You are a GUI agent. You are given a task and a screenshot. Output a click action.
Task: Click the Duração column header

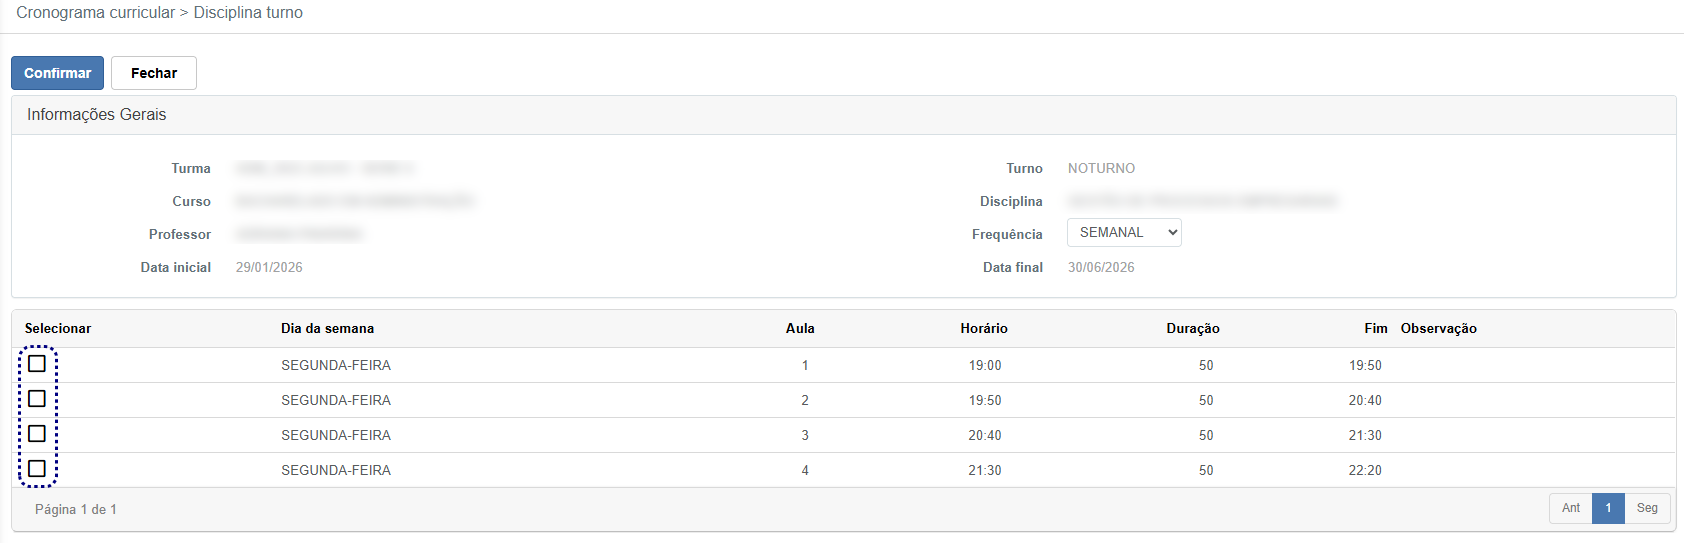coord(1192,329)
